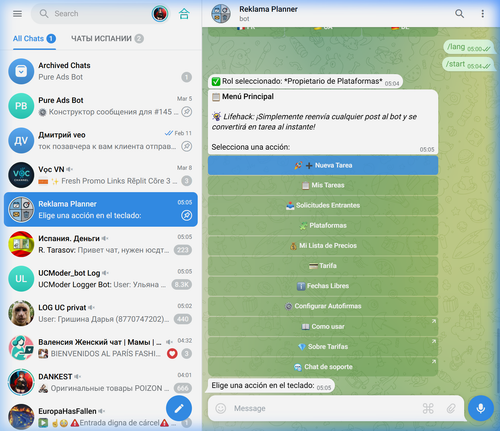Image resolution: width=500 pixels, height=431 pixels.
Task: Open the Валенсия Женский чат conversation
Action: pos(100,348)
